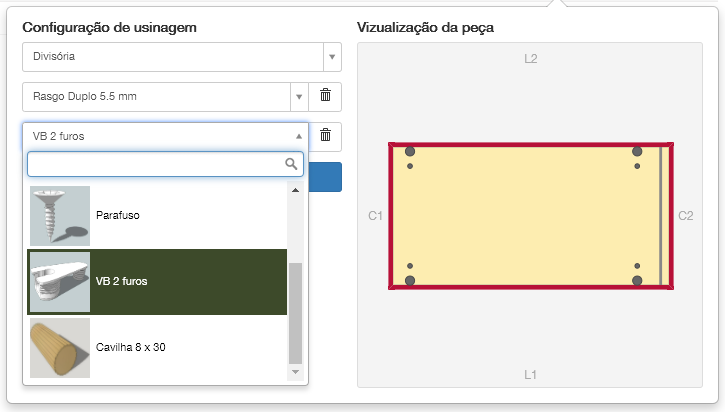725x412 pixels.
Task: Focus the dropdown search field
Action: (x=155, y=164)
